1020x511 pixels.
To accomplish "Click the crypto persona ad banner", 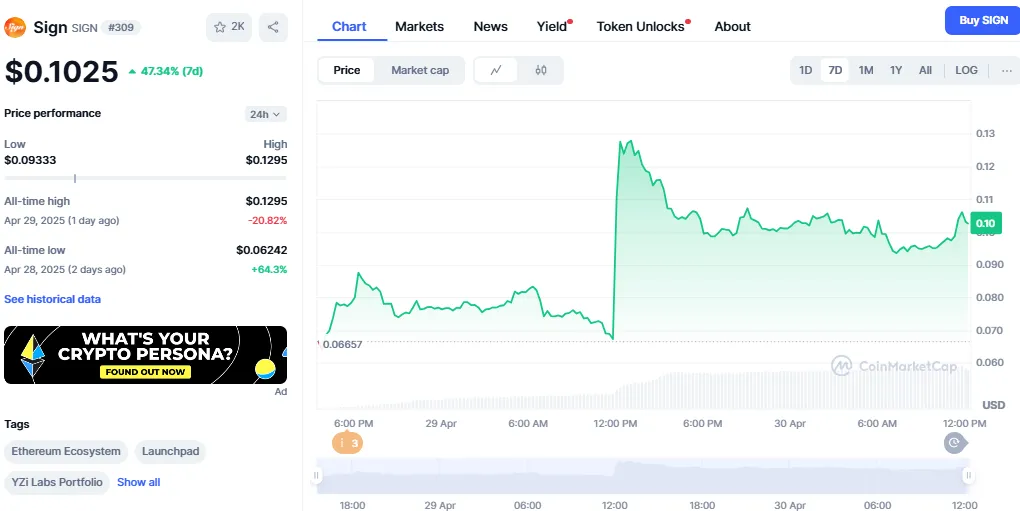I will 145,355.
